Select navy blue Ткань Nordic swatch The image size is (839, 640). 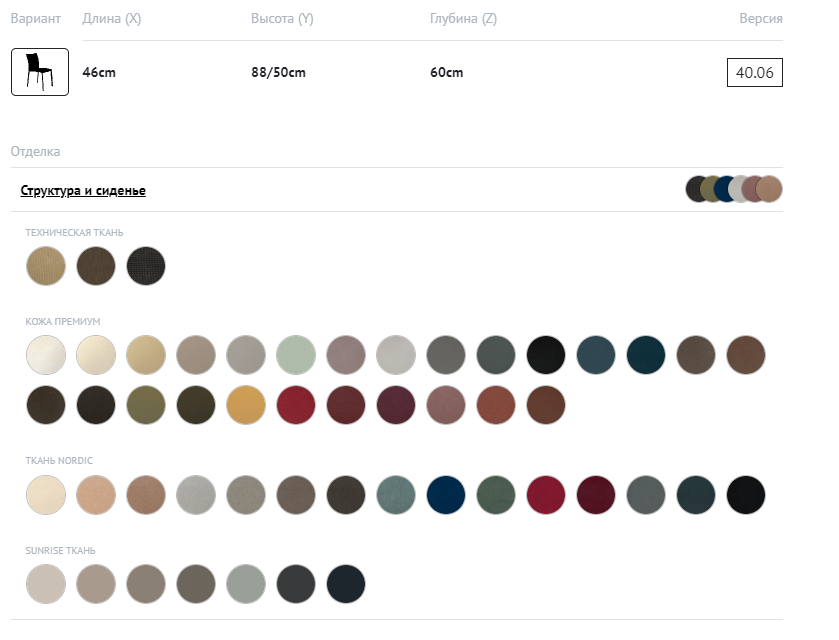pyautogui.click(x=446, y=495)
